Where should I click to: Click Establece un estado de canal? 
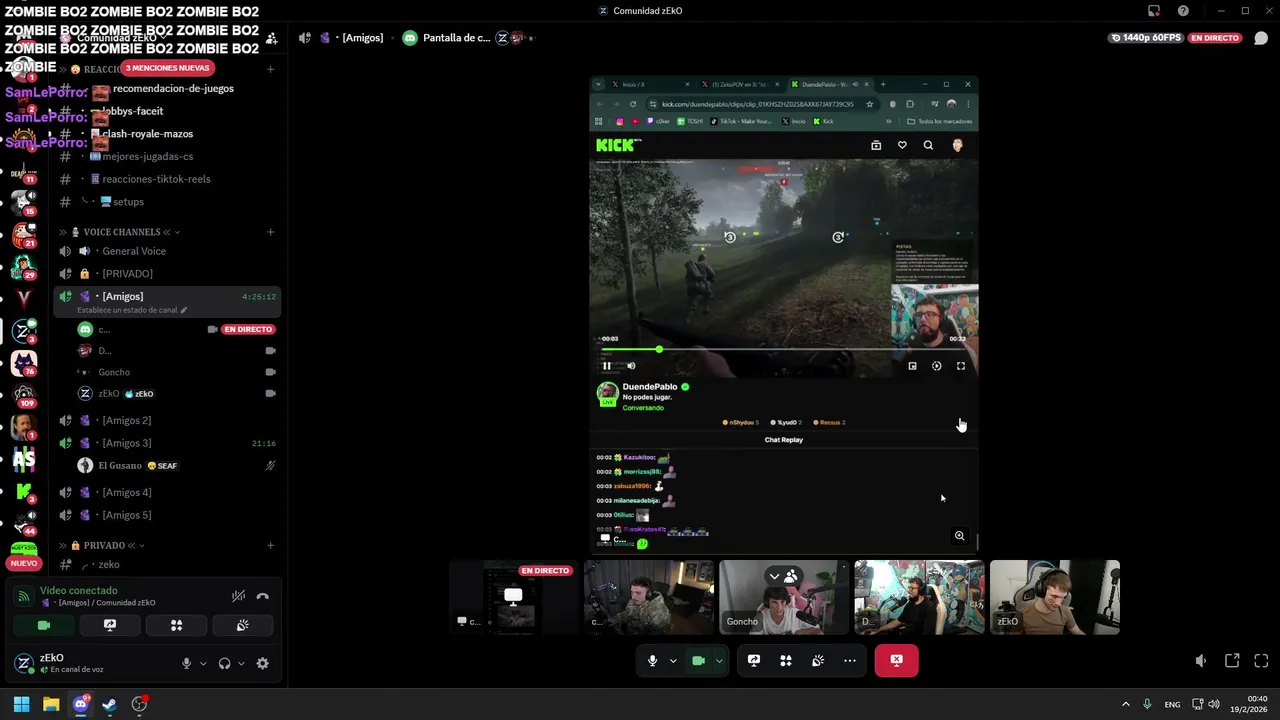tap(132, 310)
